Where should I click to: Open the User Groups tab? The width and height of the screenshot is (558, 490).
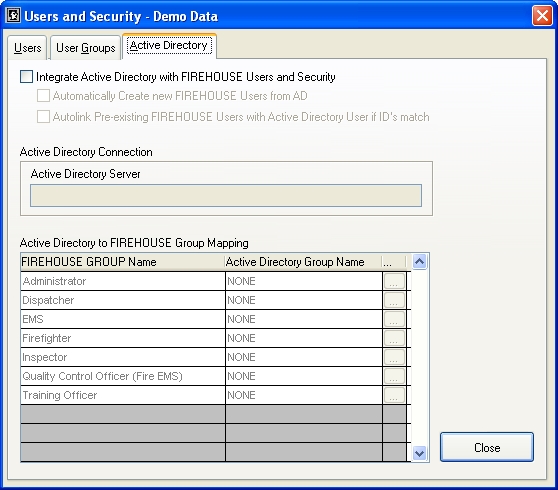point(85,48)
